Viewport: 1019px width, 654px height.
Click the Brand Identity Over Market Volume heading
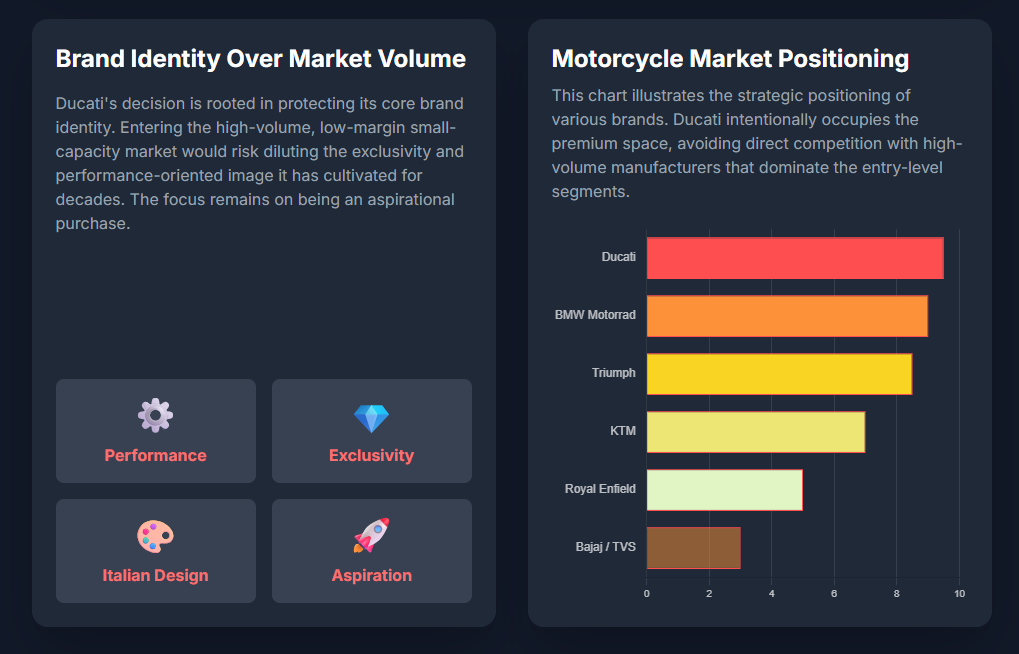tap(261, 59)
